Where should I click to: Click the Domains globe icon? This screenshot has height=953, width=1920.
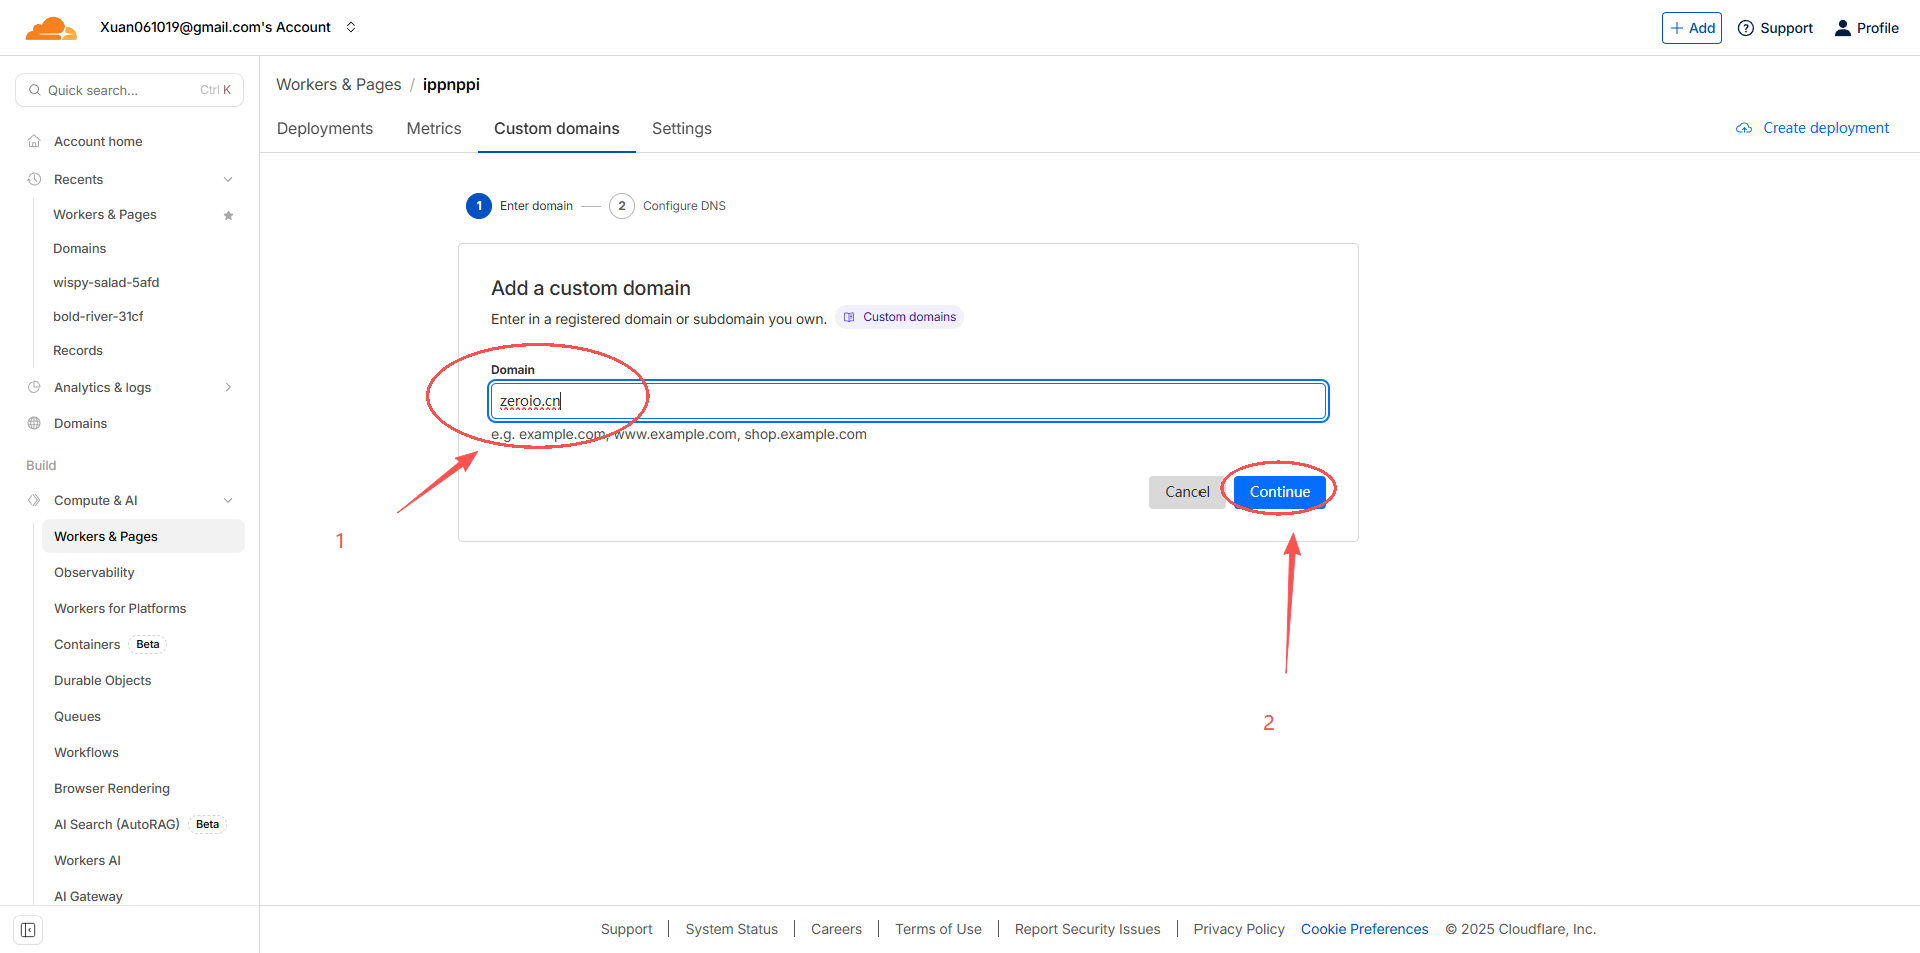tap(34, 423)
